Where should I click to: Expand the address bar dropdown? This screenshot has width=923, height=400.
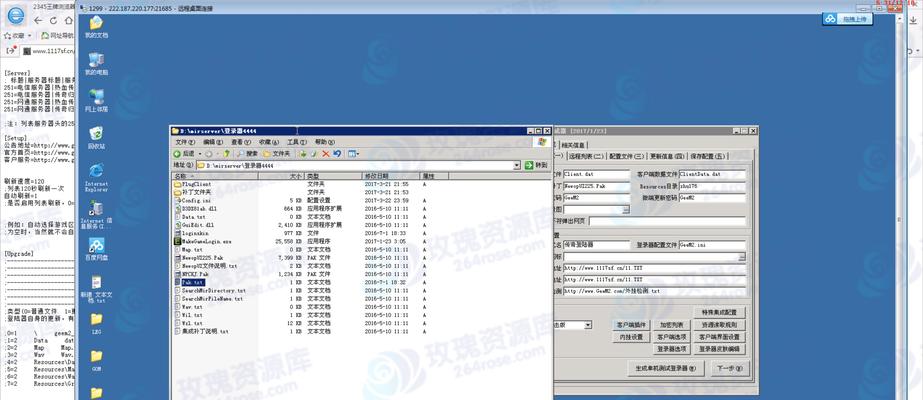pyautogui.click(x=516, y=165)
